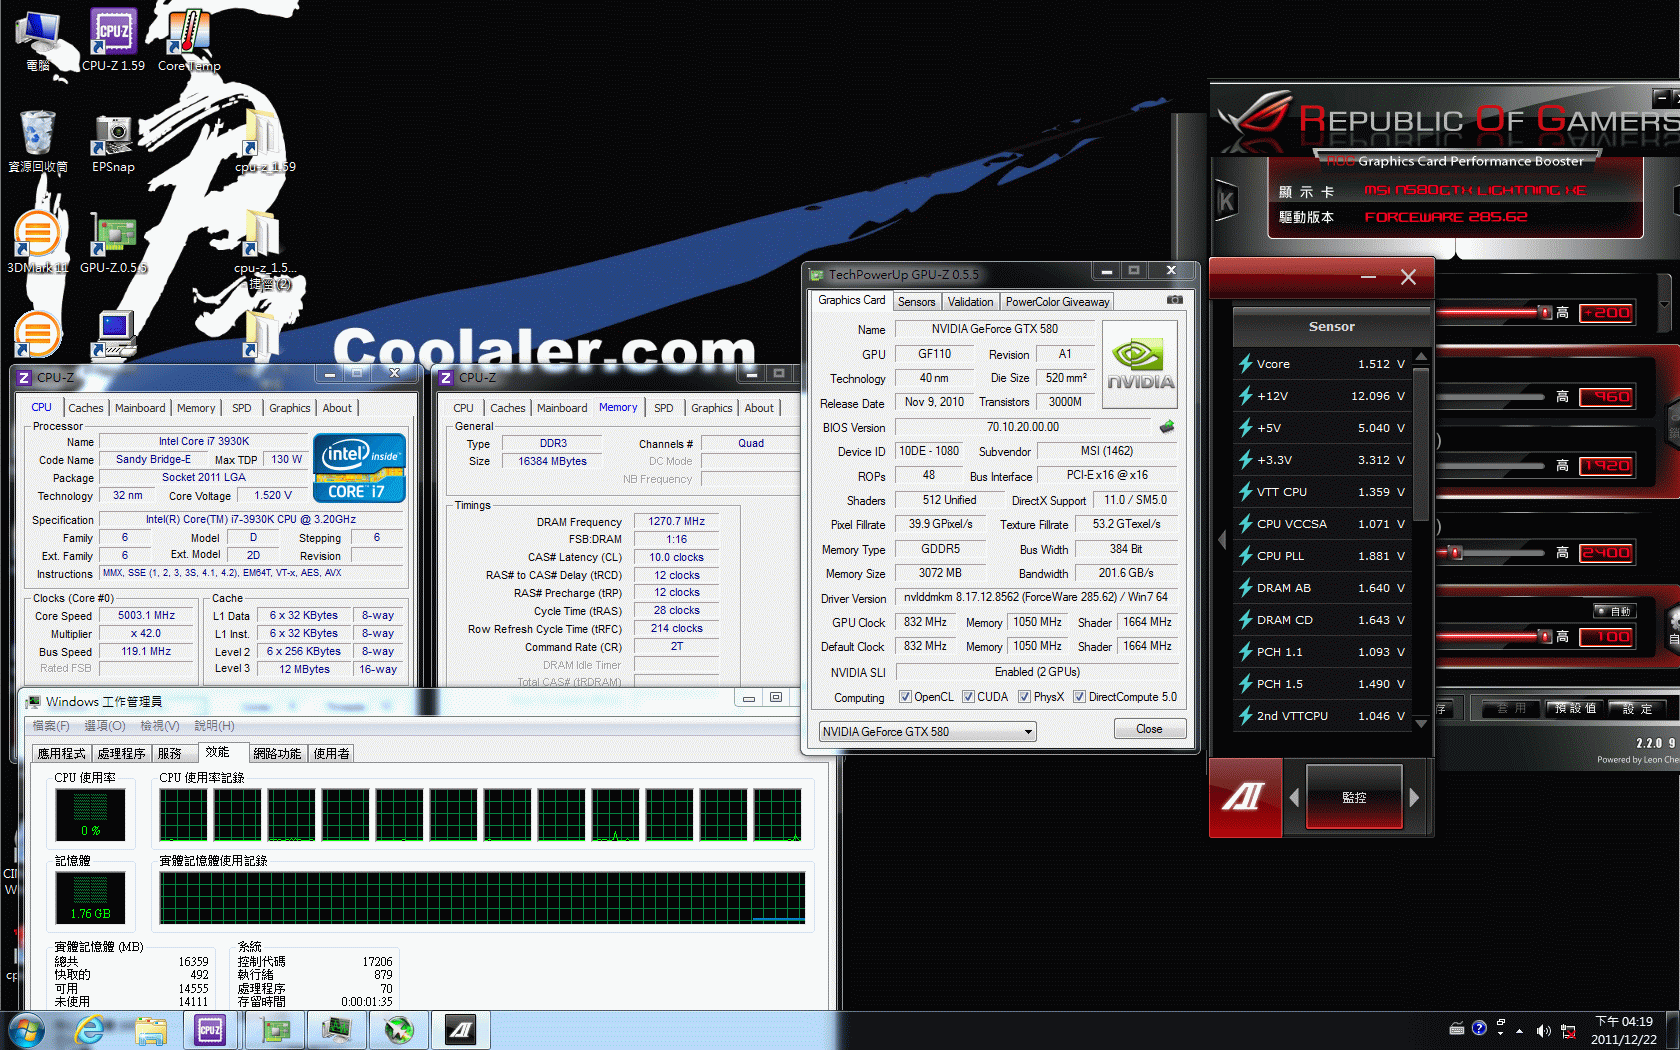
Task: Switch to the 處理程序 tab in Task Manager
Action: pos(121,754)
